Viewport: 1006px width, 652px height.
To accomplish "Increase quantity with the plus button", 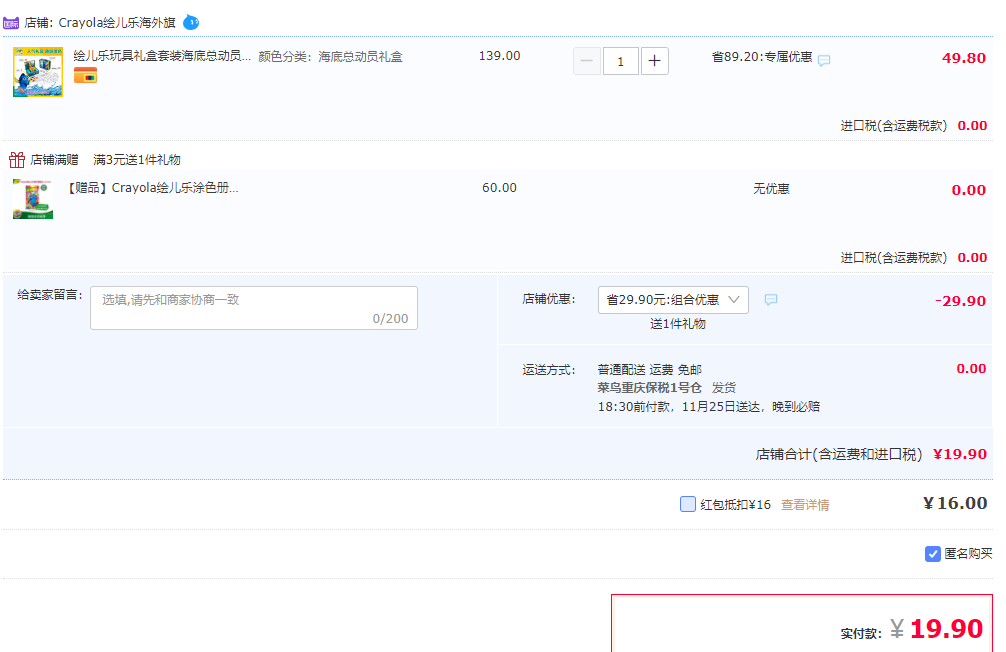I will click(654, 61).
